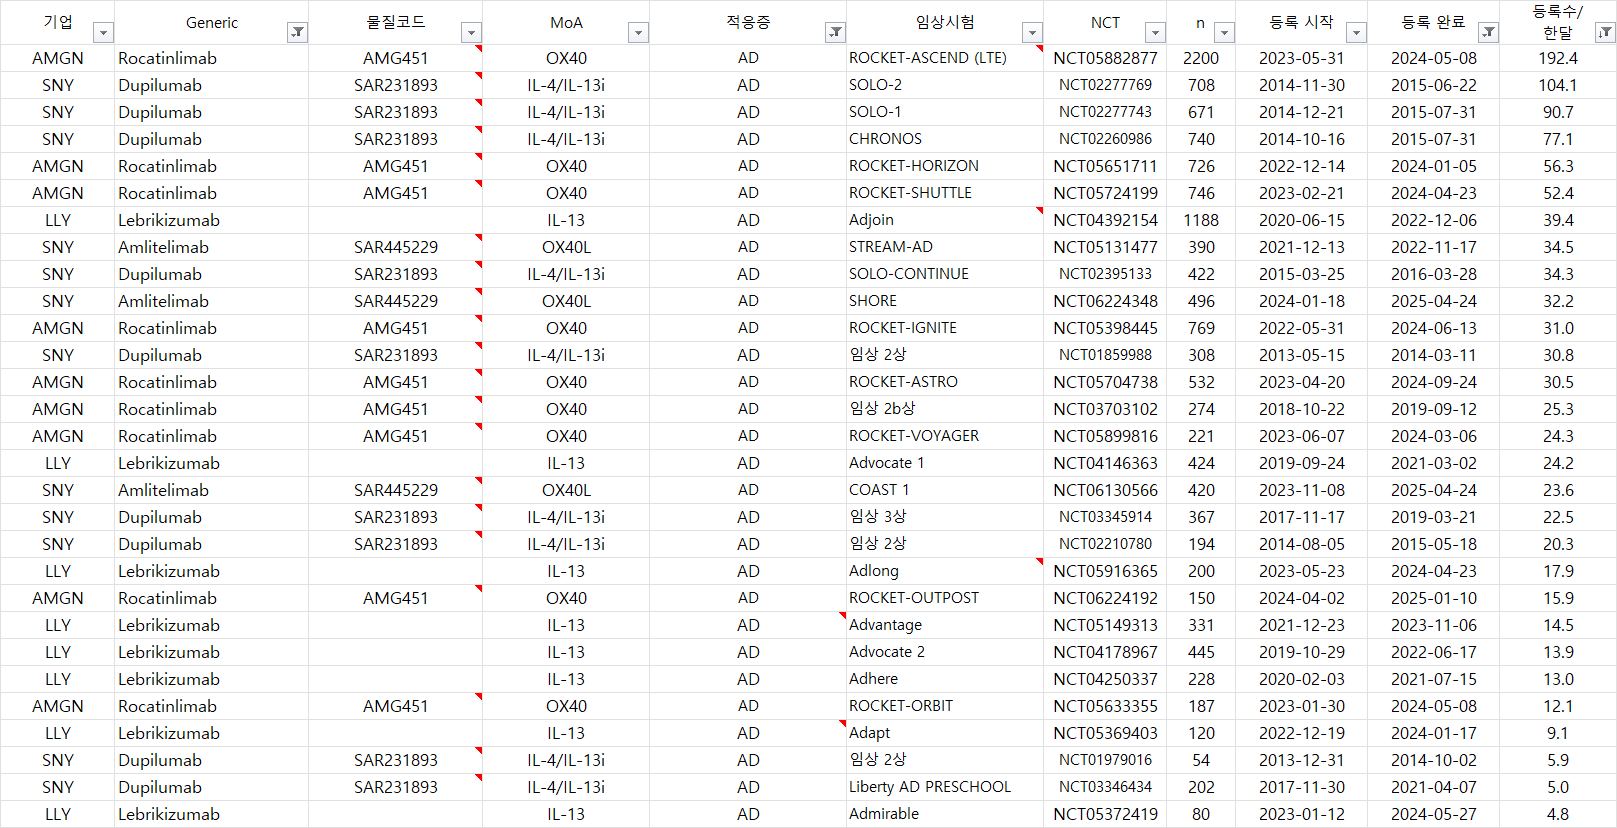This screenshot has height=828, width=1617.
Task: Select IL-13 in the Adjoin row
Action: click(566, 220)
